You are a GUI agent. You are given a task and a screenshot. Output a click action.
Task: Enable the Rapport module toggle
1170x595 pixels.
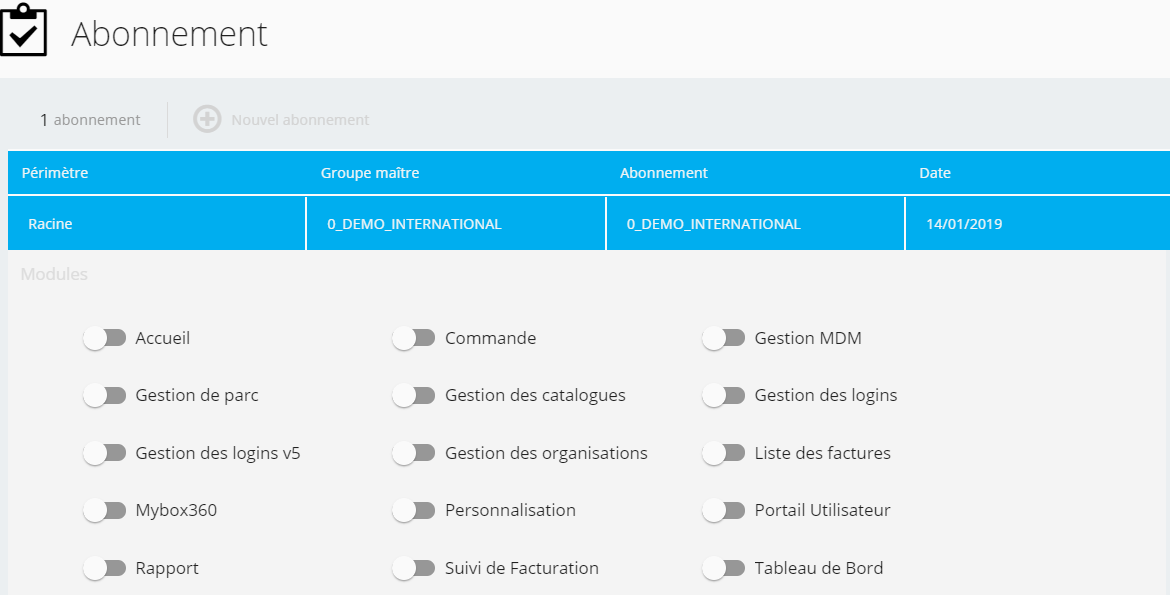(104, 568)
